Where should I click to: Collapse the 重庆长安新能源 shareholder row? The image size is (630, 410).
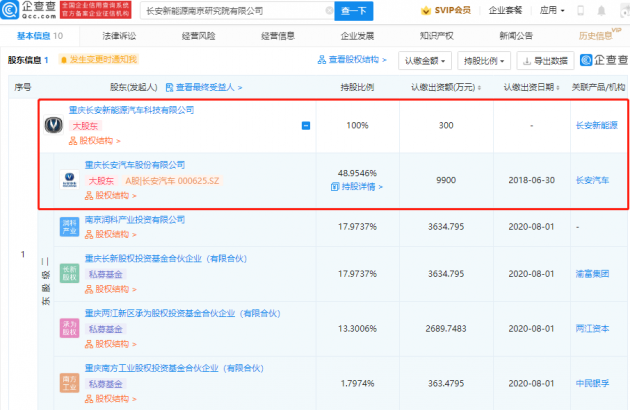[306, 126]
